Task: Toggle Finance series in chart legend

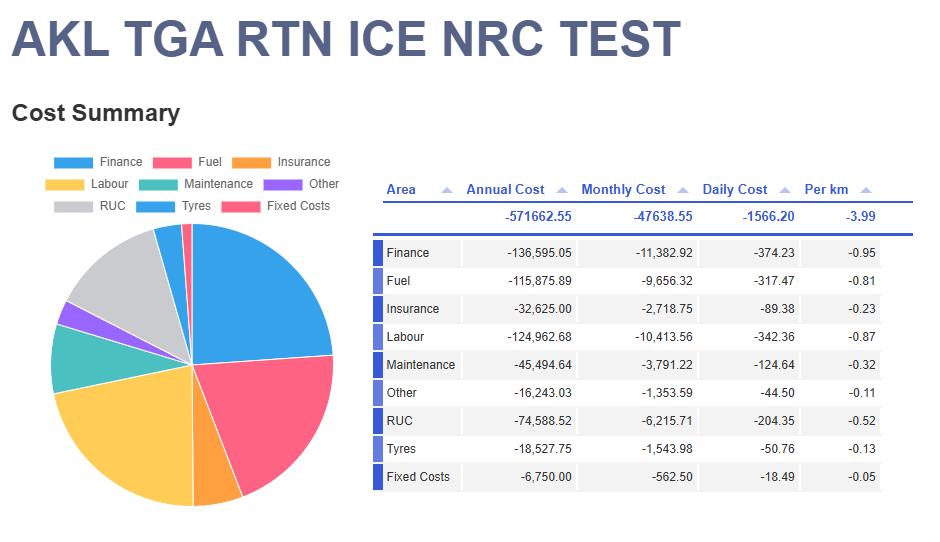Action: point(98,162)
